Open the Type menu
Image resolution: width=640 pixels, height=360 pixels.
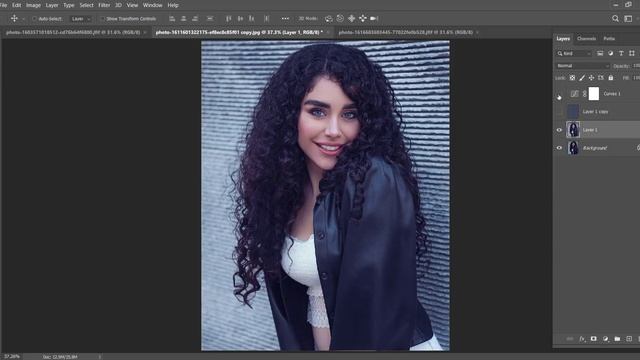coord(69,5)
